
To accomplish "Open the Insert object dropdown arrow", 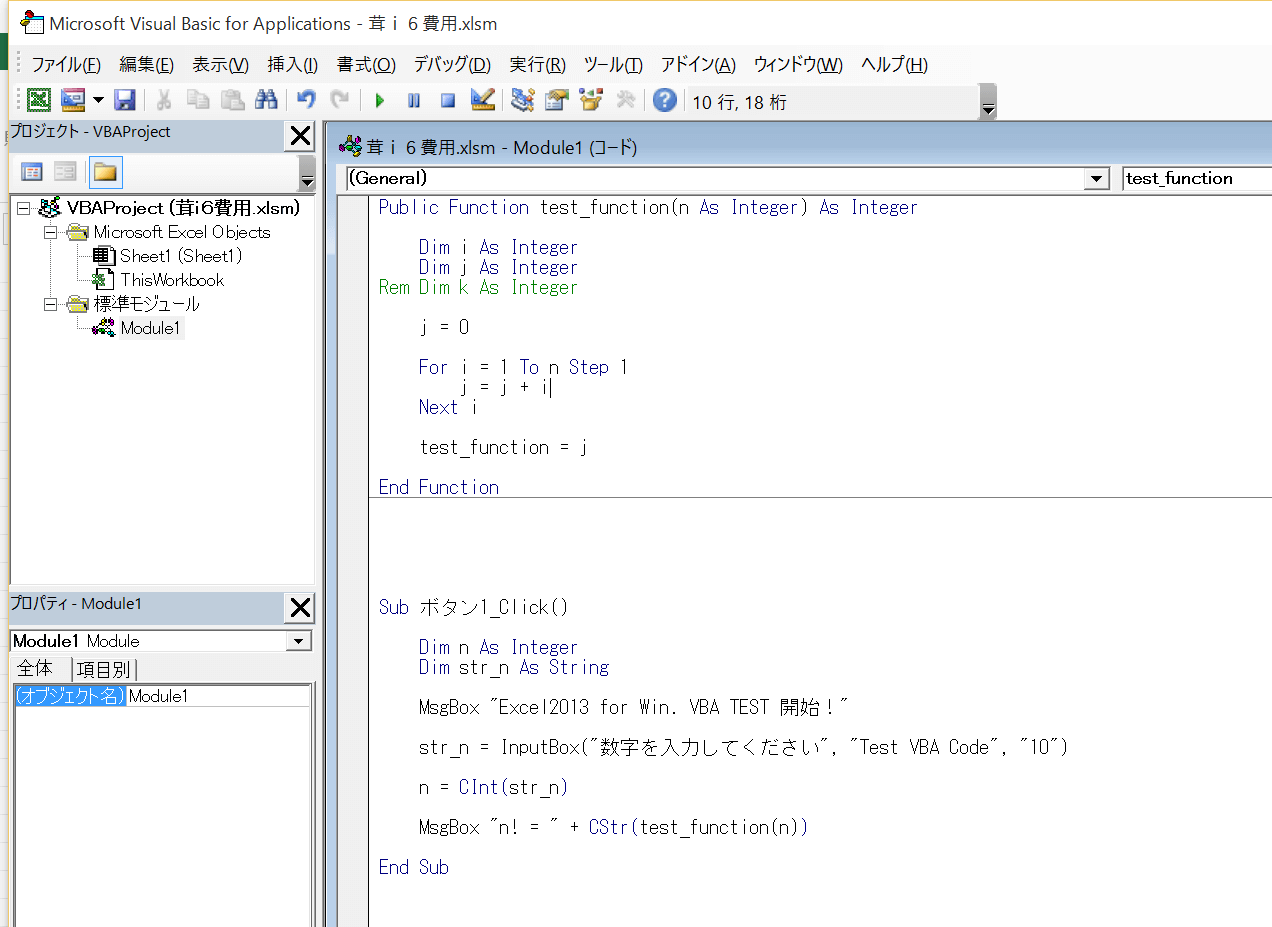I will pos(98,100).
